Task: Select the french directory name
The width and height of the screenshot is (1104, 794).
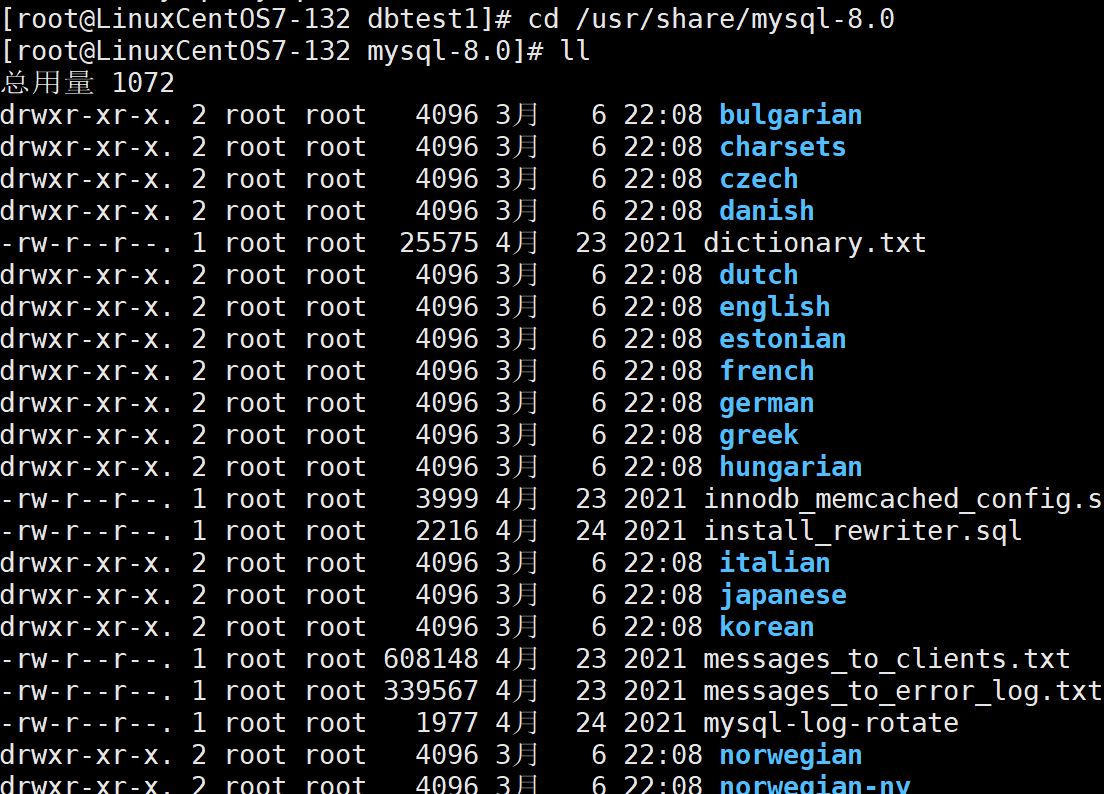Action: [767, 371]
